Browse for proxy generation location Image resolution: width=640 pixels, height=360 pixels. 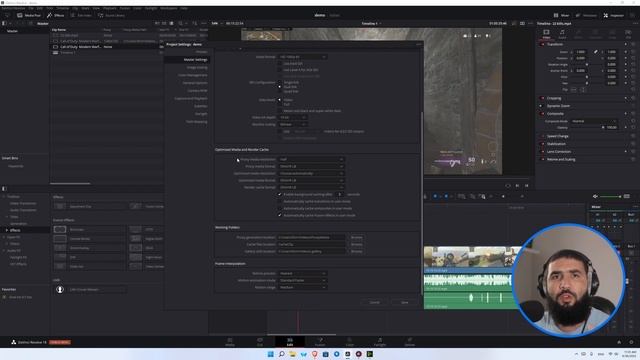[356, 237]
